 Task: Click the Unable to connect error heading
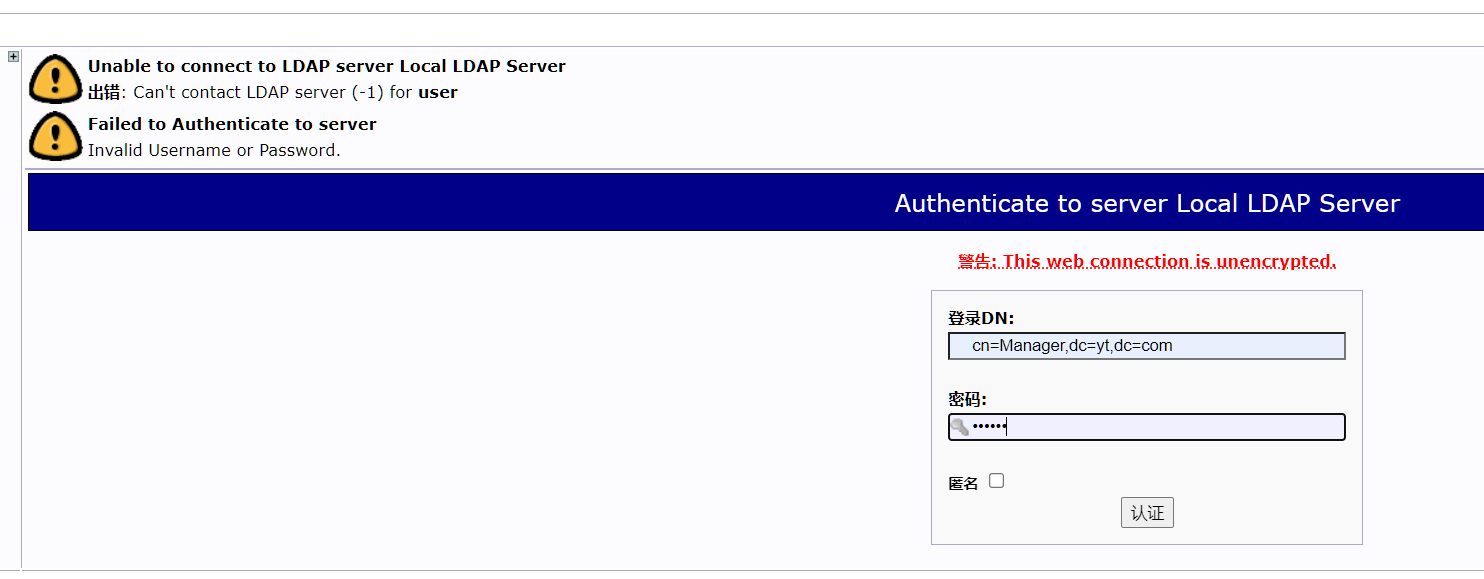[x=326, y=66]
